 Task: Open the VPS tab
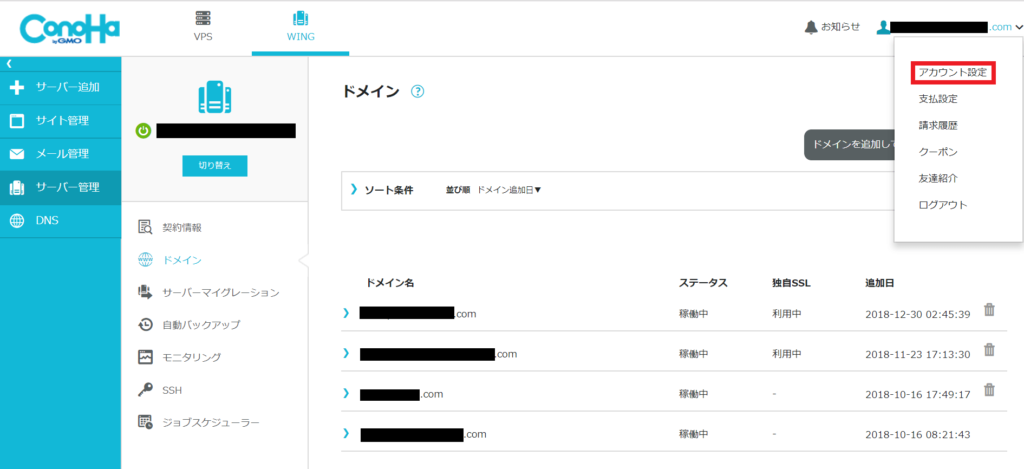click(203, 27)
